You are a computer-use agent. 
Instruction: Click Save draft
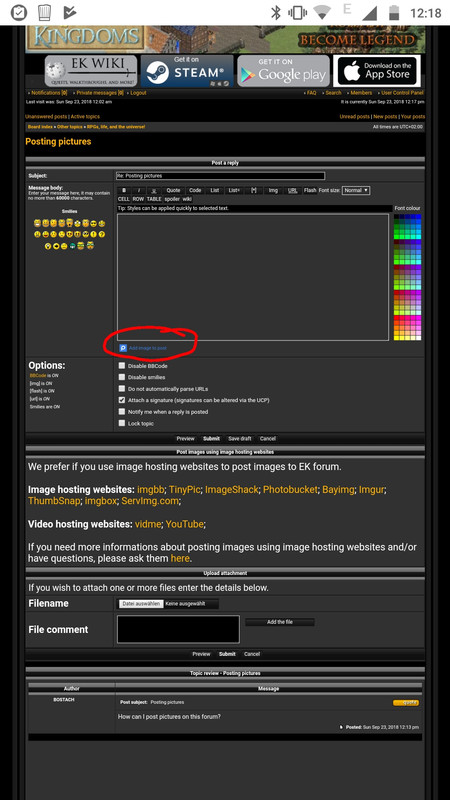point(240,438)
